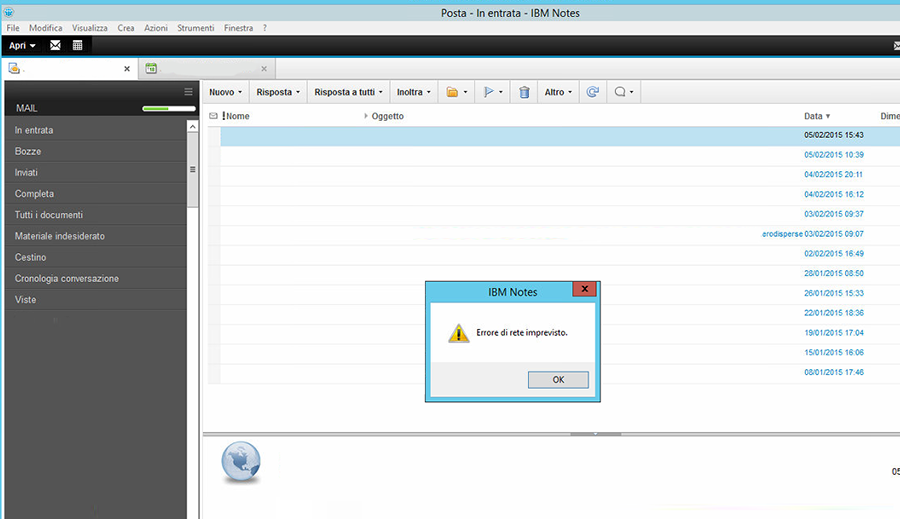Open the Crea menu
The width and height of the screenshot is (900, 519).
[x=126, y=28]
